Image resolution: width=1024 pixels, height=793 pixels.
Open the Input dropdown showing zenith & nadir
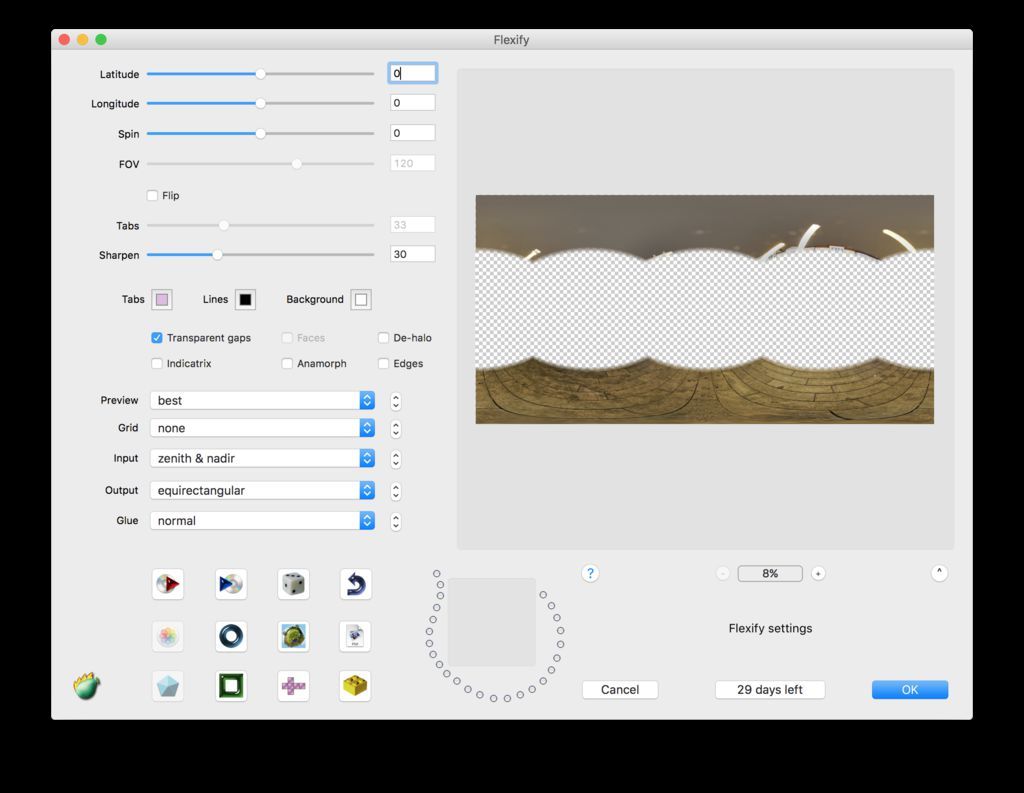coord(263,458)
